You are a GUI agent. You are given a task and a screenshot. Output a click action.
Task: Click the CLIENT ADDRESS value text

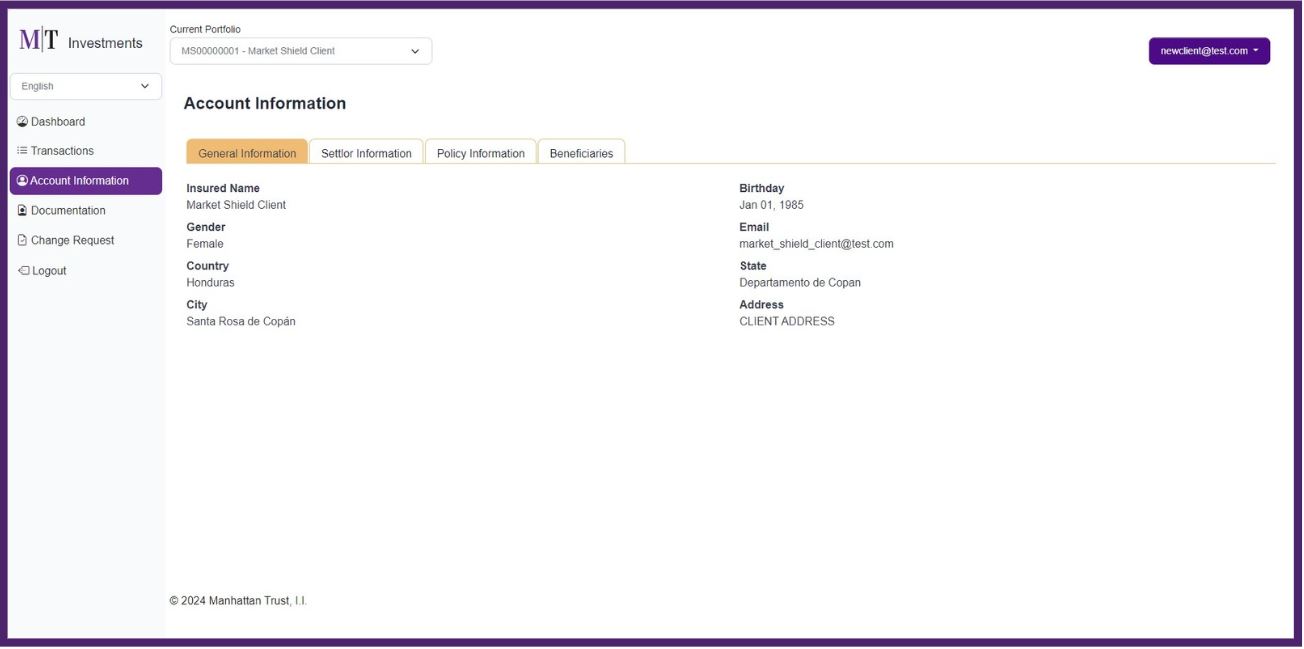click(786, 322)
